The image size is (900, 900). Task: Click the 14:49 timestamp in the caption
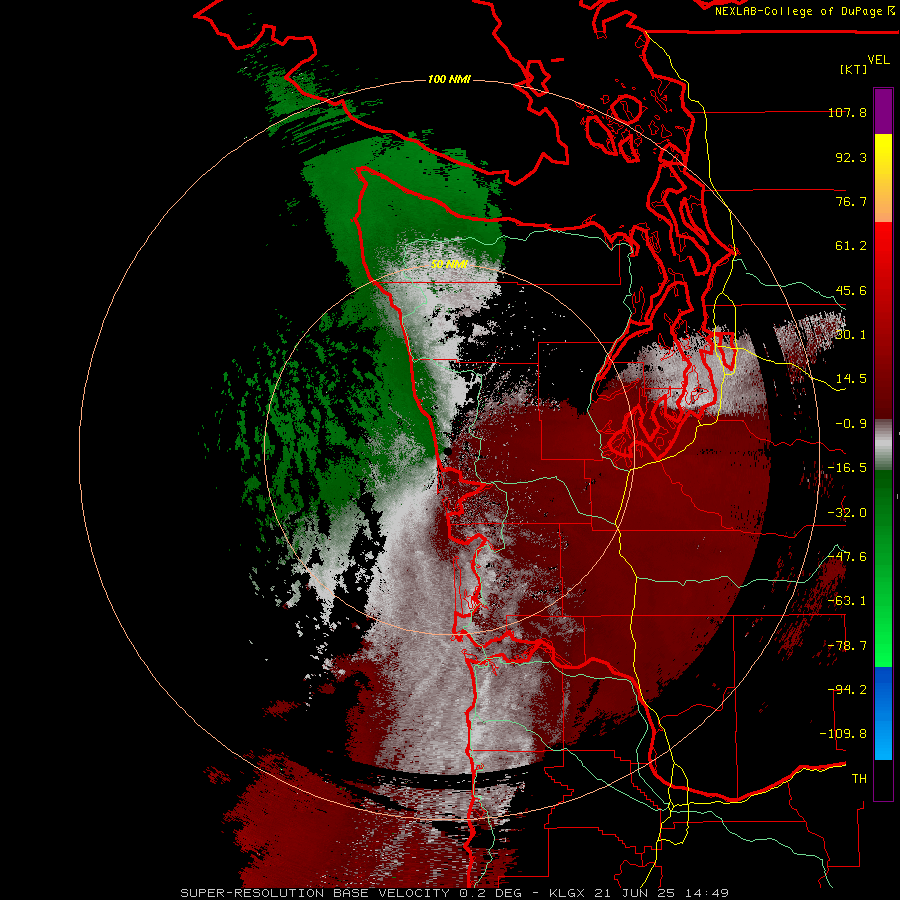pyautogui.click(x=709, y=893)
